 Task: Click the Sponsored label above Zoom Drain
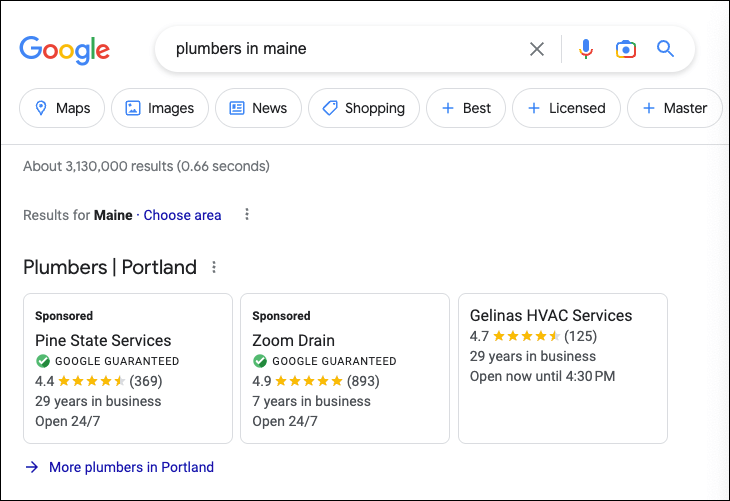tap(281, 316)
